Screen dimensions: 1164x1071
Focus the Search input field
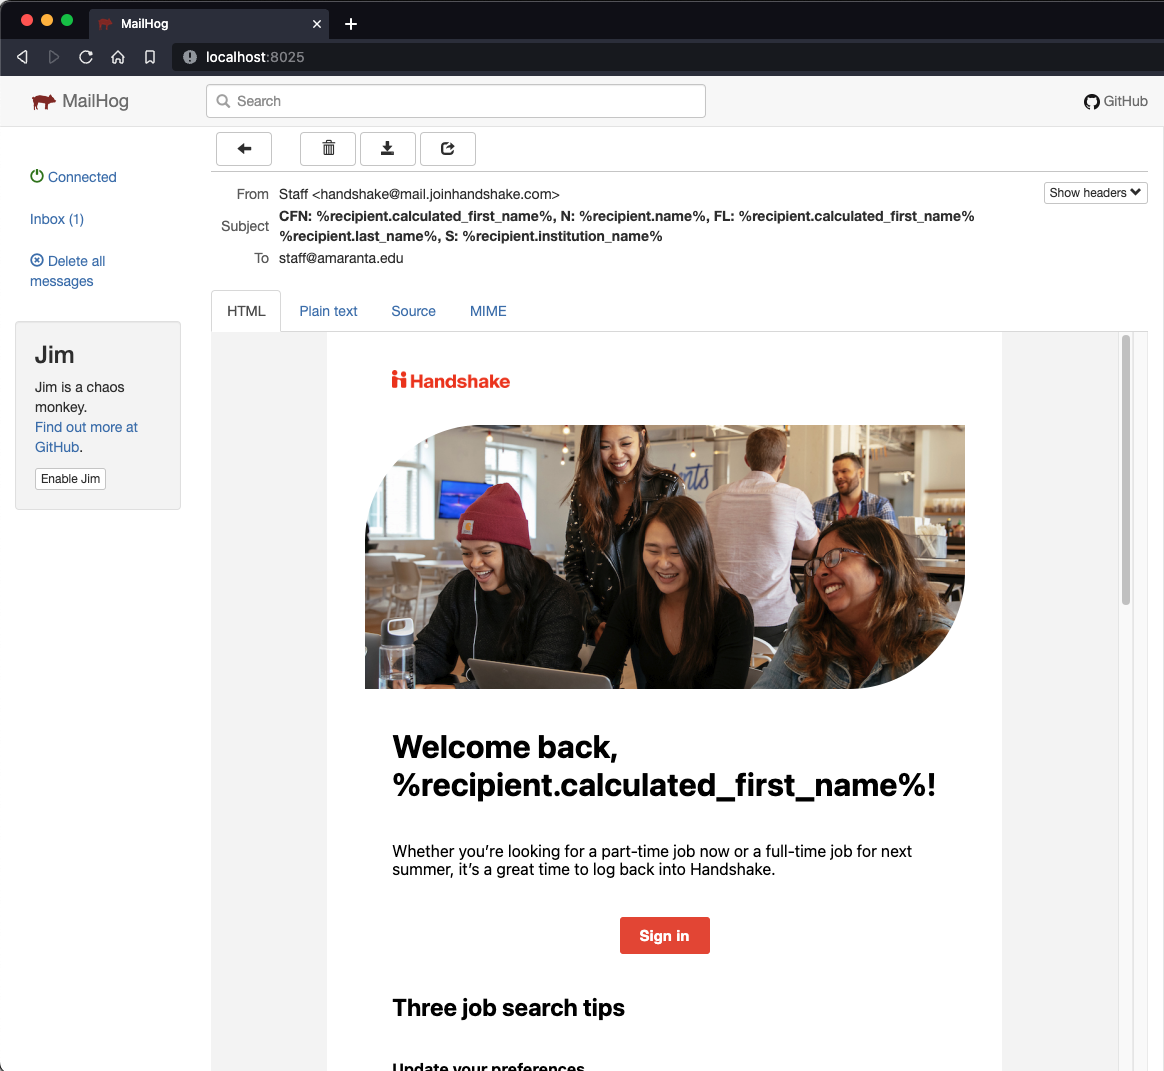click(x=456, y=101)
